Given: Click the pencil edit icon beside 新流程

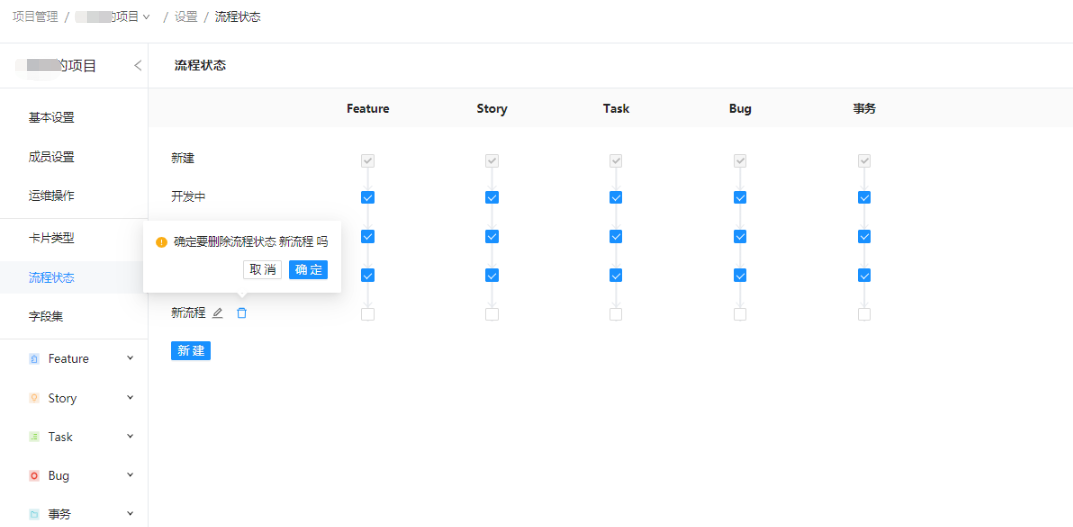Looking at the screenshot, I should (218, 313).
